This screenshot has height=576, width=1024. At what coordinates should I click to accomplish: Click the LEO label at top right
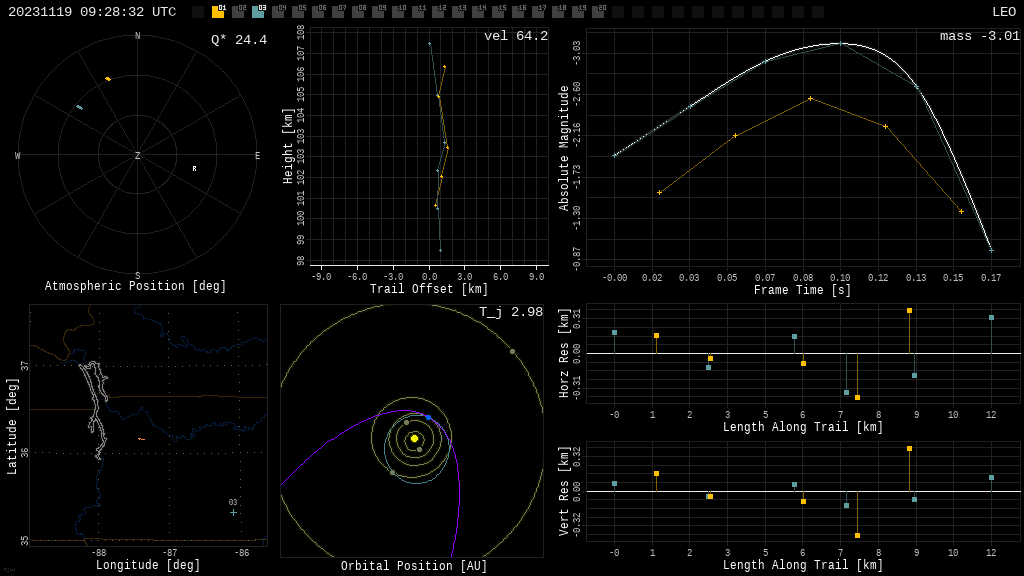click(x=1004, y=12)
